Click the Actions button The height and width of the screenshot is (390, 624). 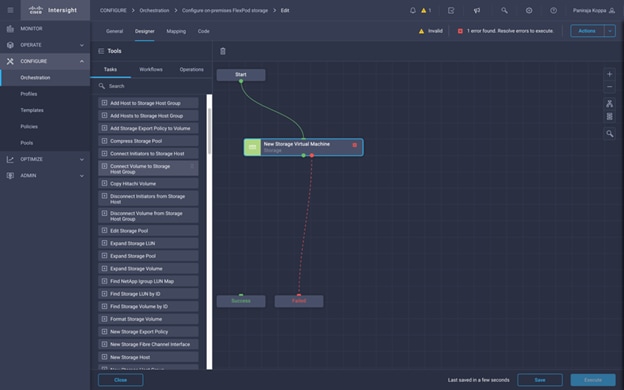(x=587, y=31)
